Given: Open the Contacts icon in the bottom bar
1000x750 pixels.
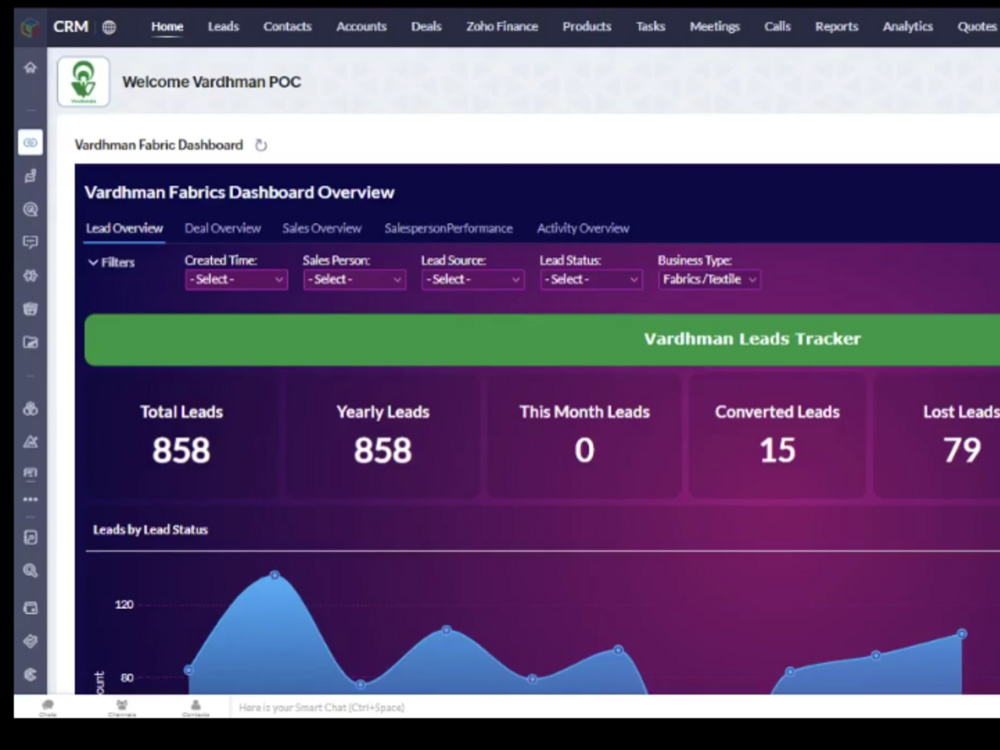Looking at the screenshot, I should 196,707.
